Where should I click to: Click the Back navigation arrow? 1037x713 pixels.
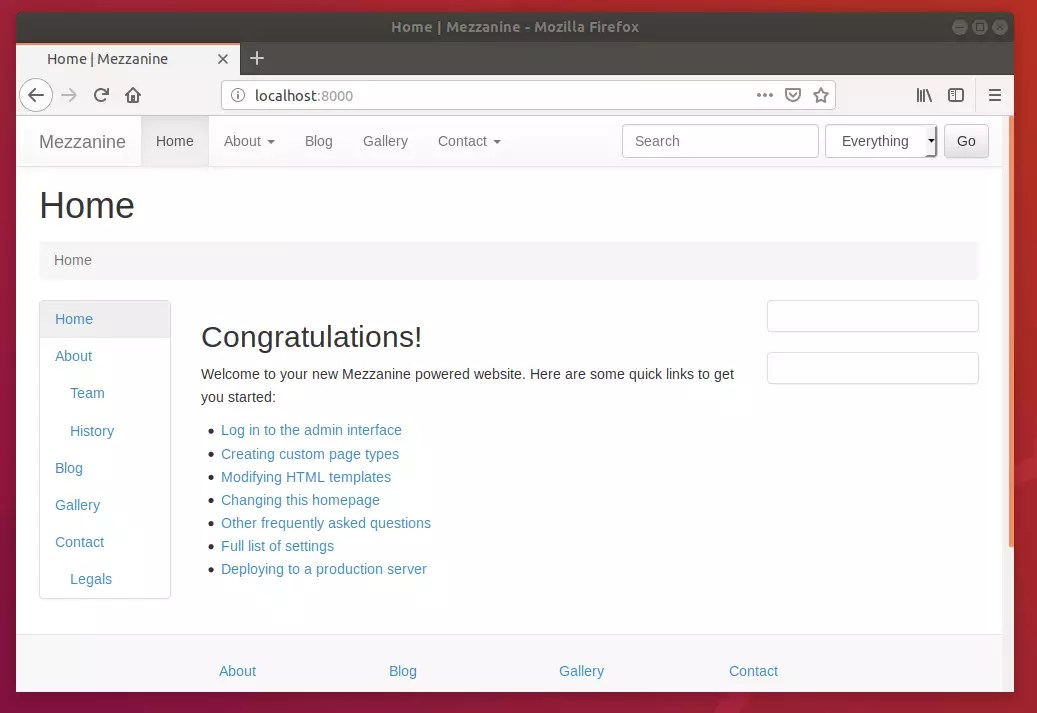click(36, 95)
